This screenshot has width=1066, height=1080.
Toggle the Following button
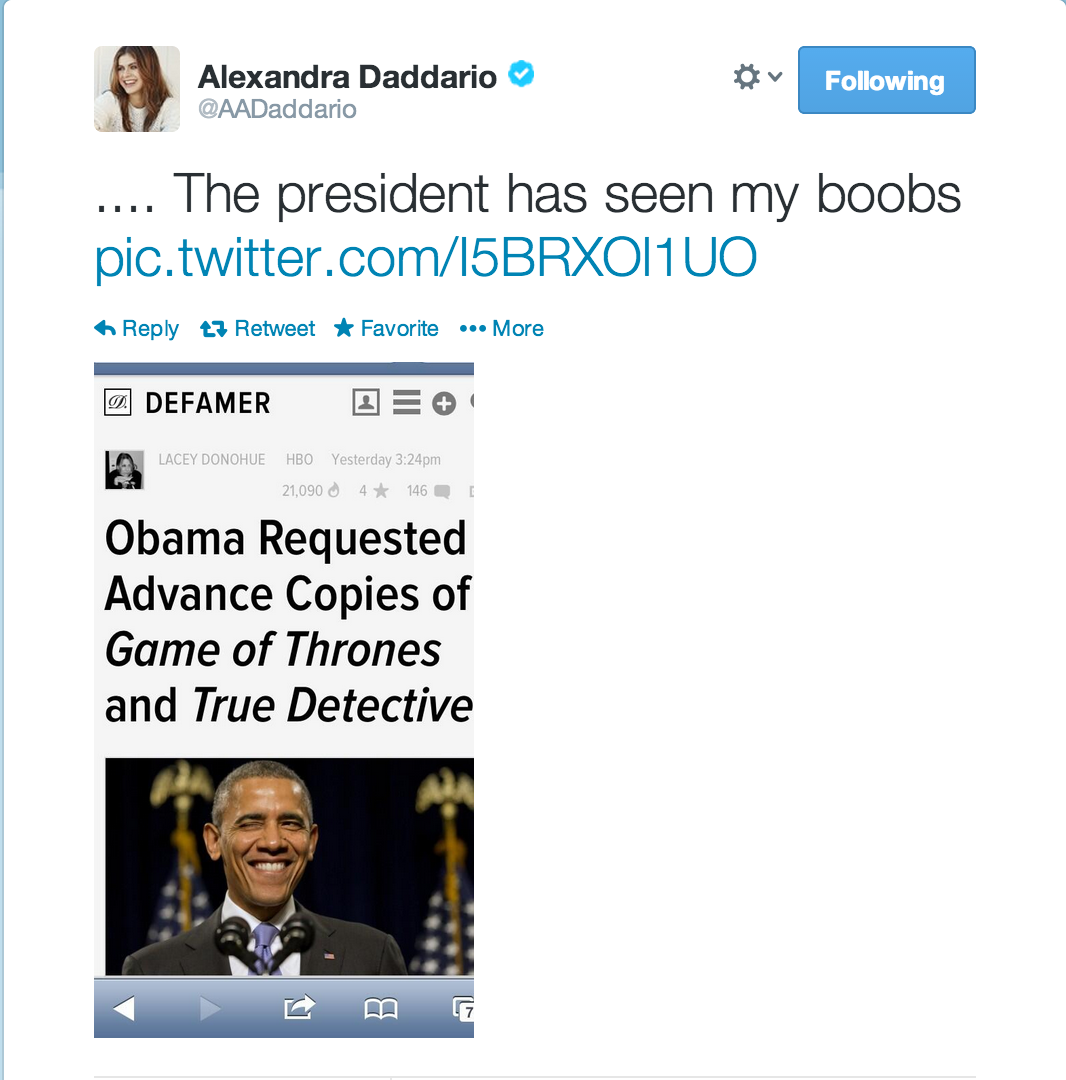tap(886, 80)
